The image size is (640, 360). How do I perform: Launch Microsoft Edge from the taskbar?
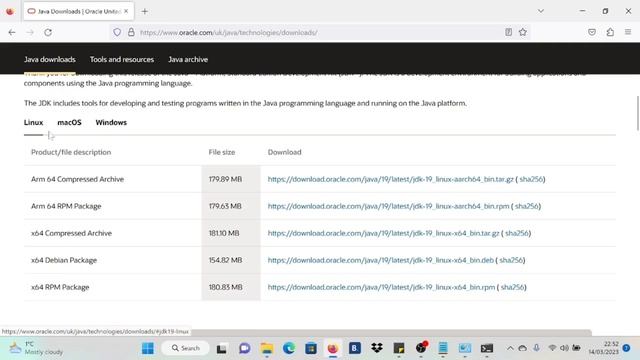tap(289, 348)
